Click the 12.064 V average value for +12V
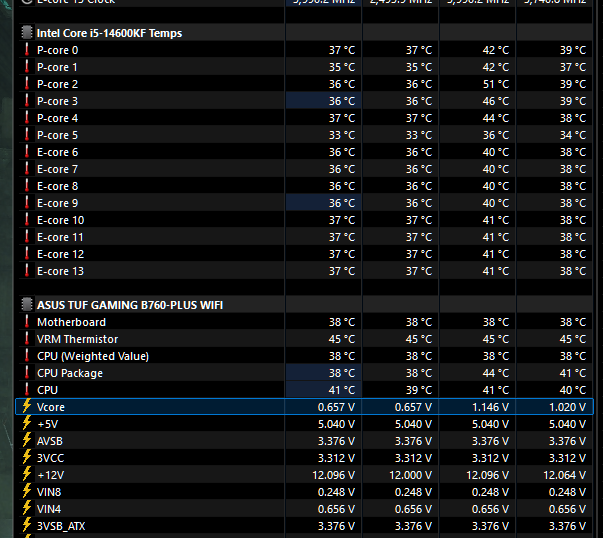Viewport: 603px width, 538px height. click(564, 475)
